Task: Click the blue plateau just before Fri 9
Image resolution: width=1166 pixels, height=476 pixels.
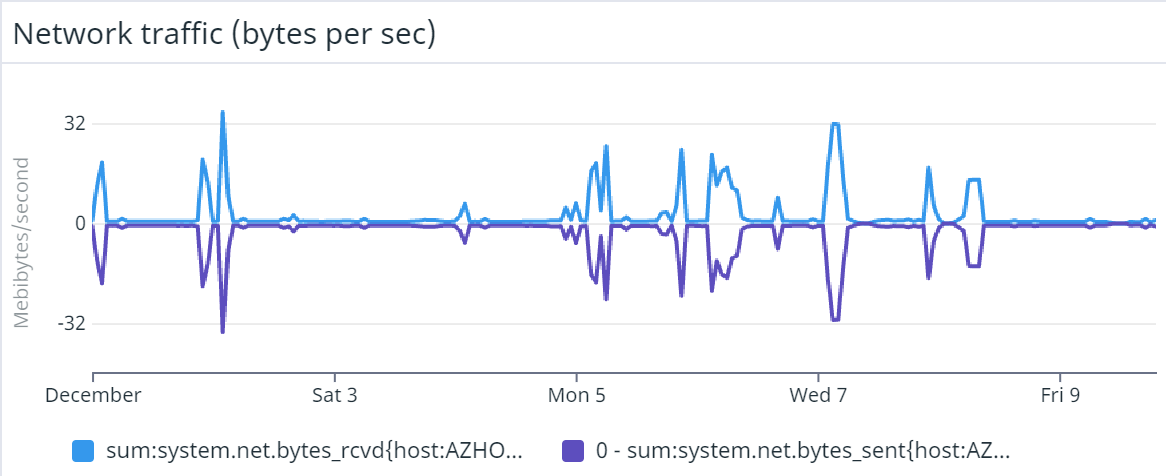Action: tap(974, 180)
